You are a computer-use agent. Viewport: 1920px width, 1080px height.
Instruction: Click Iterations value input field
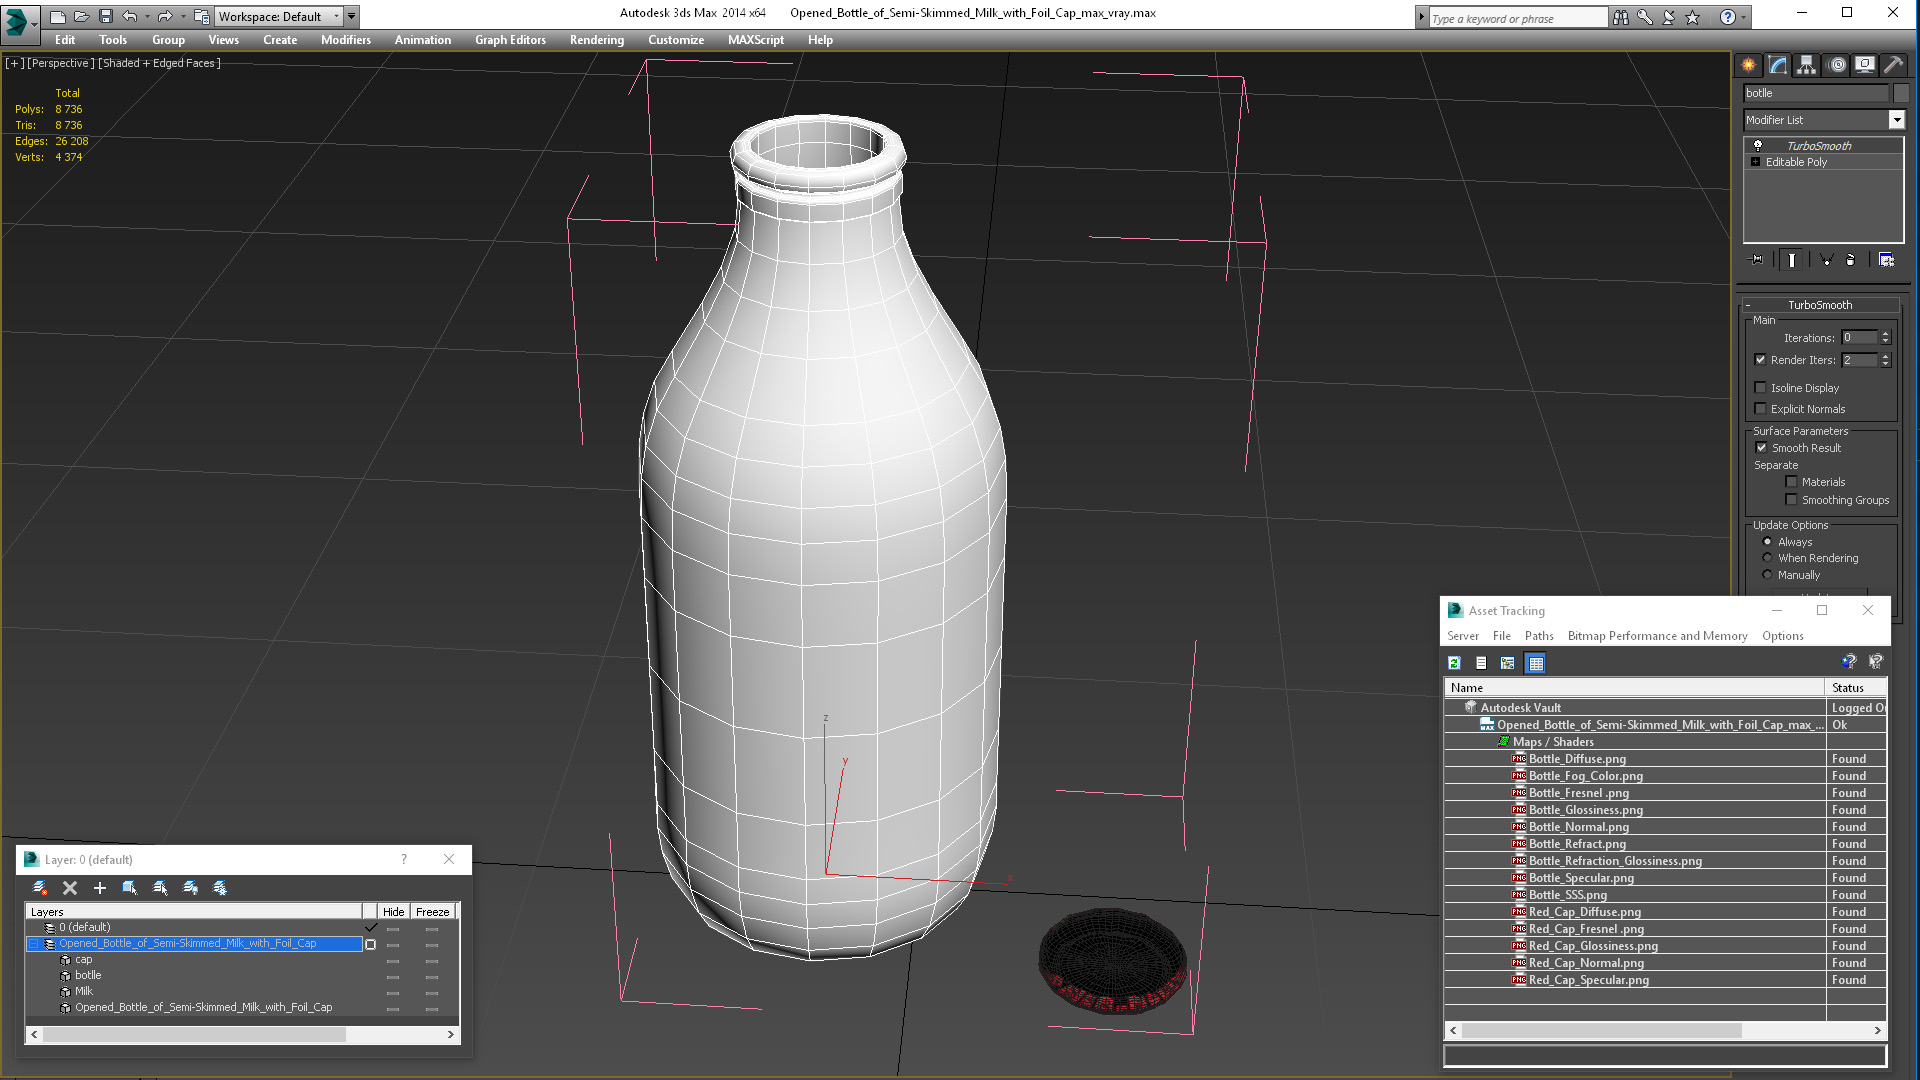pos(1860,338)
